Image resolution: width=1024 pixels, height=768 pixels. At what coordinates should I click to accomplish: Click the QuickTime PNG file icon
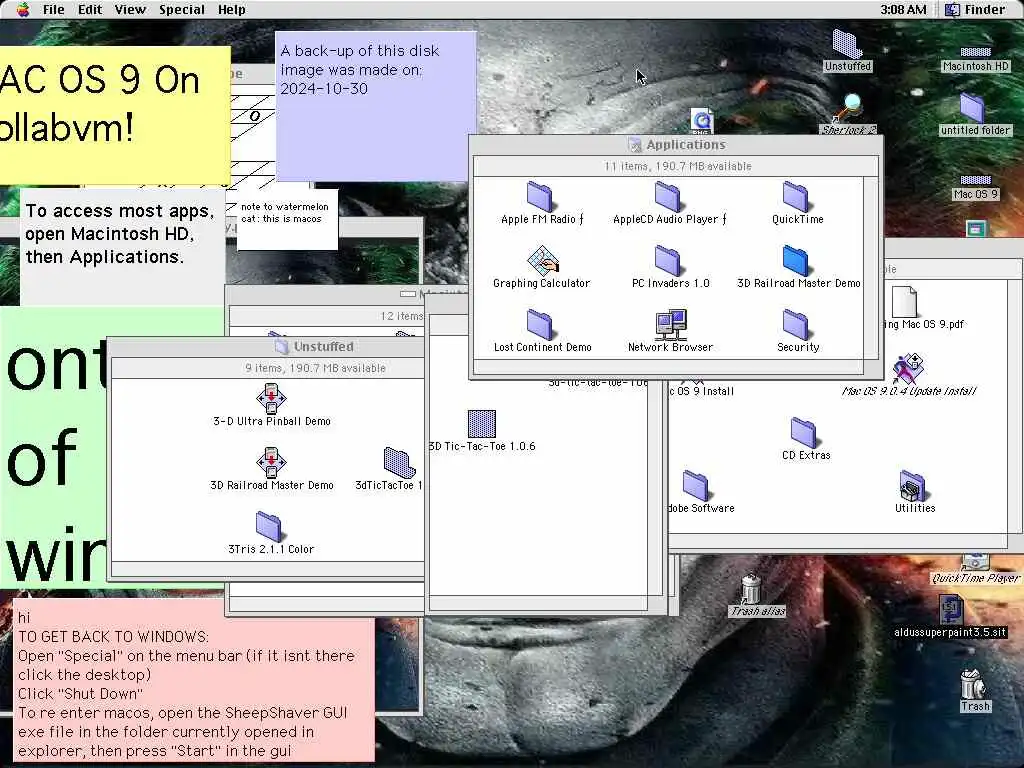[x=702, y=121]
